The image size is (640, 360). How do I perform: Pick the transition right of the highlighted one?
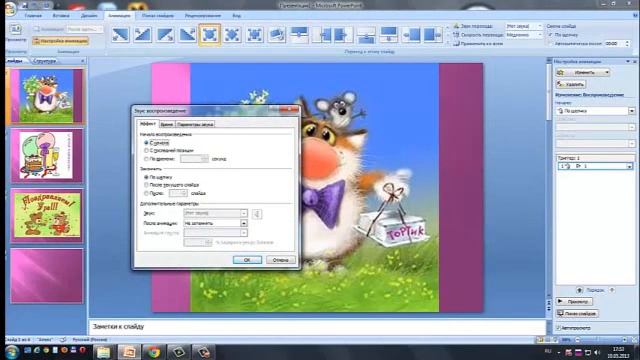[x=232, y=34]
